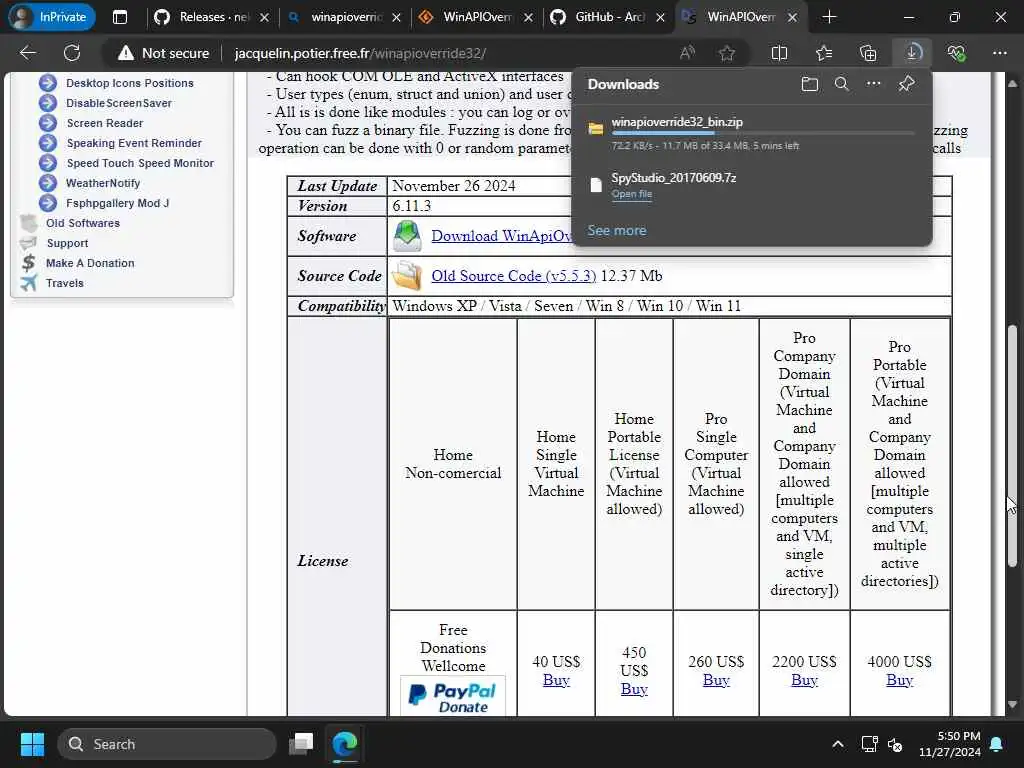Open Fsphpgallery Mod J link

[117, 203]
